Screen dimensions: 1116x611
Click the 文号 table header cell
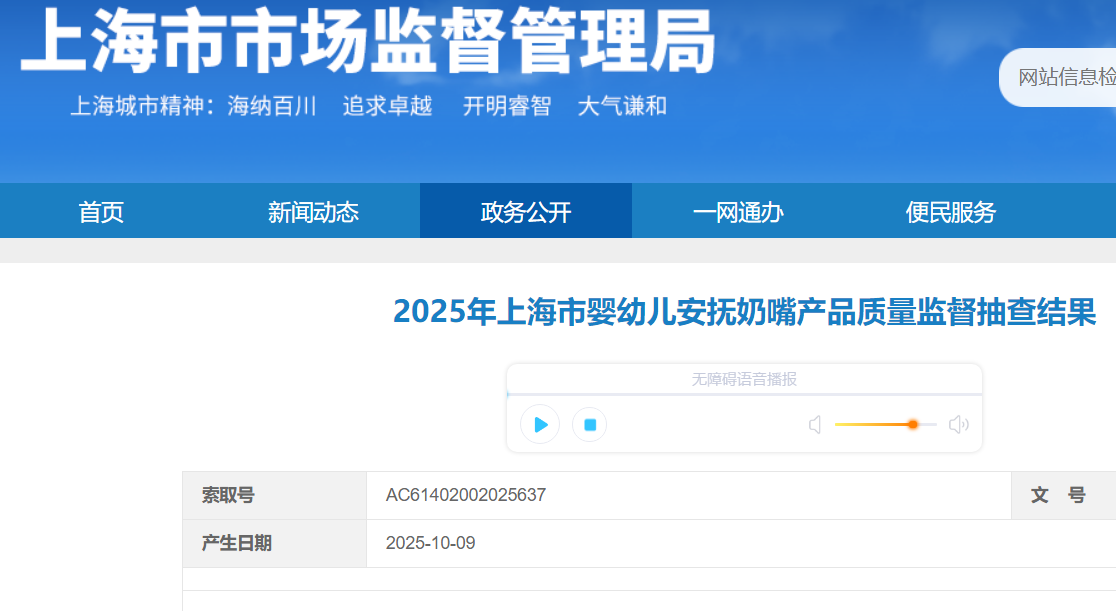pos(1059,495)
